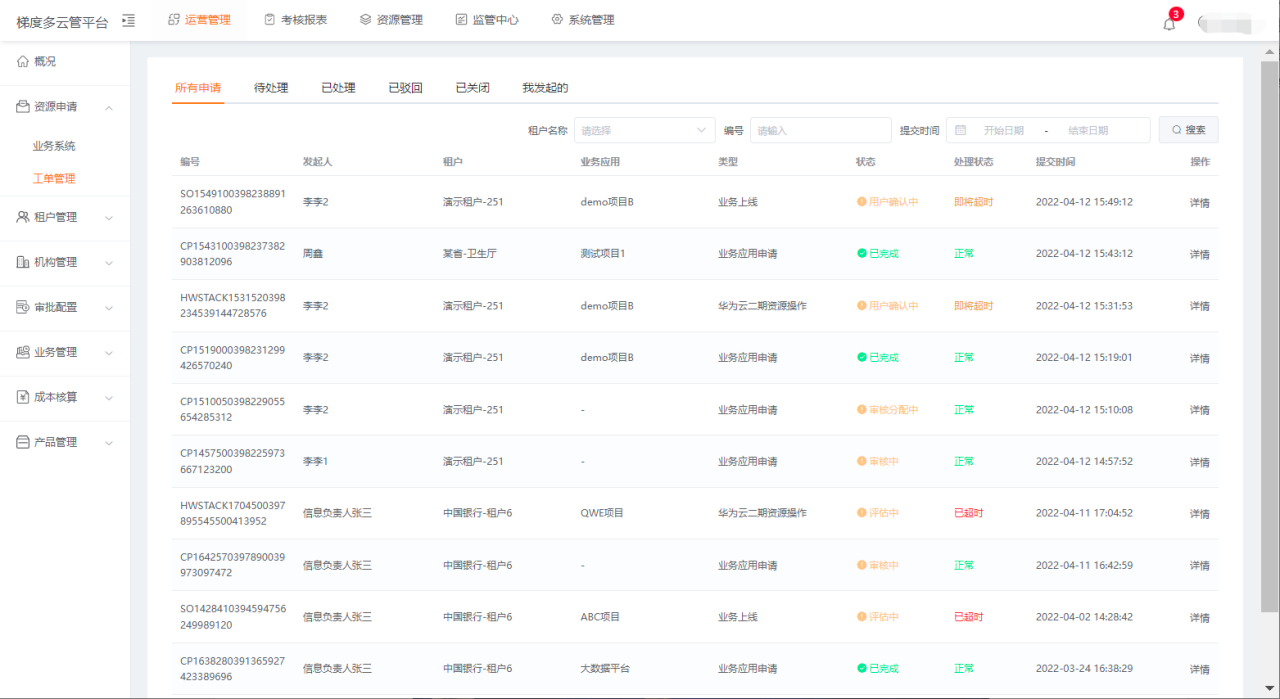Click the 资源管理 layers icon in top navigation
The image size is (1280, 699).
pyautogui.click(x=365, y=20)
